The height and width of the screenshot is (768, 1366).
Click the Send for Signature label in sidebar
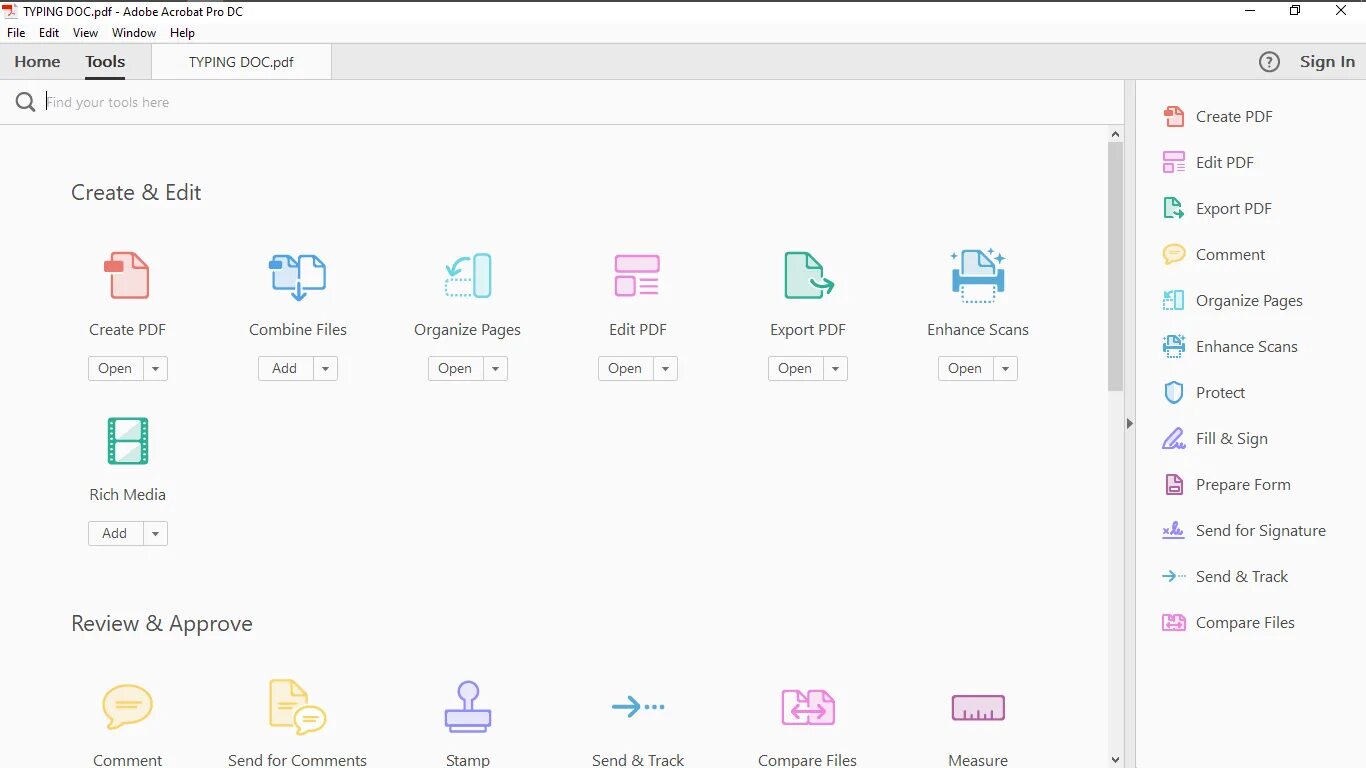(1261, 531)
